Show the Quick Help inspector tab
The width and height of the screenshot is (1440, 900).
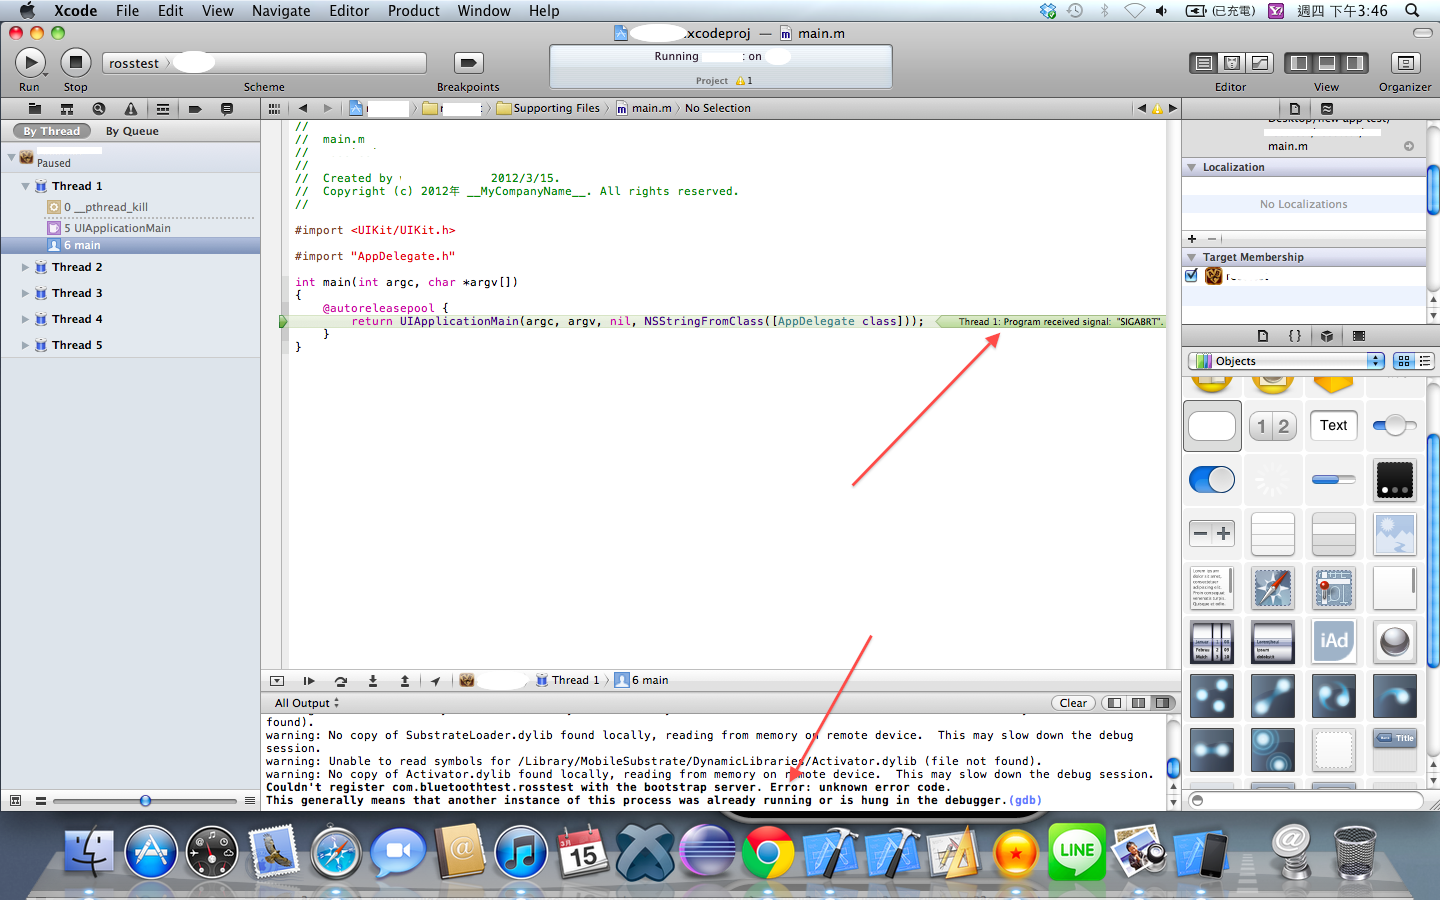(x=1327, y=108)
